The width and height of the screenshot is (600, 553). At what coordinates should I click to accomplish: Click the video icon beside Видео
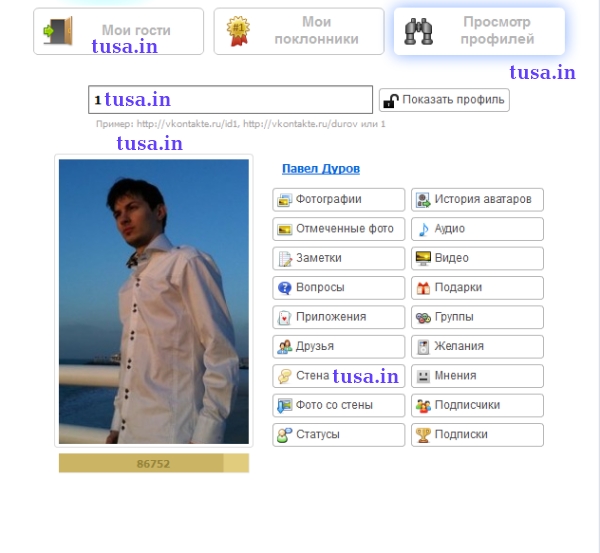(423, 258)
